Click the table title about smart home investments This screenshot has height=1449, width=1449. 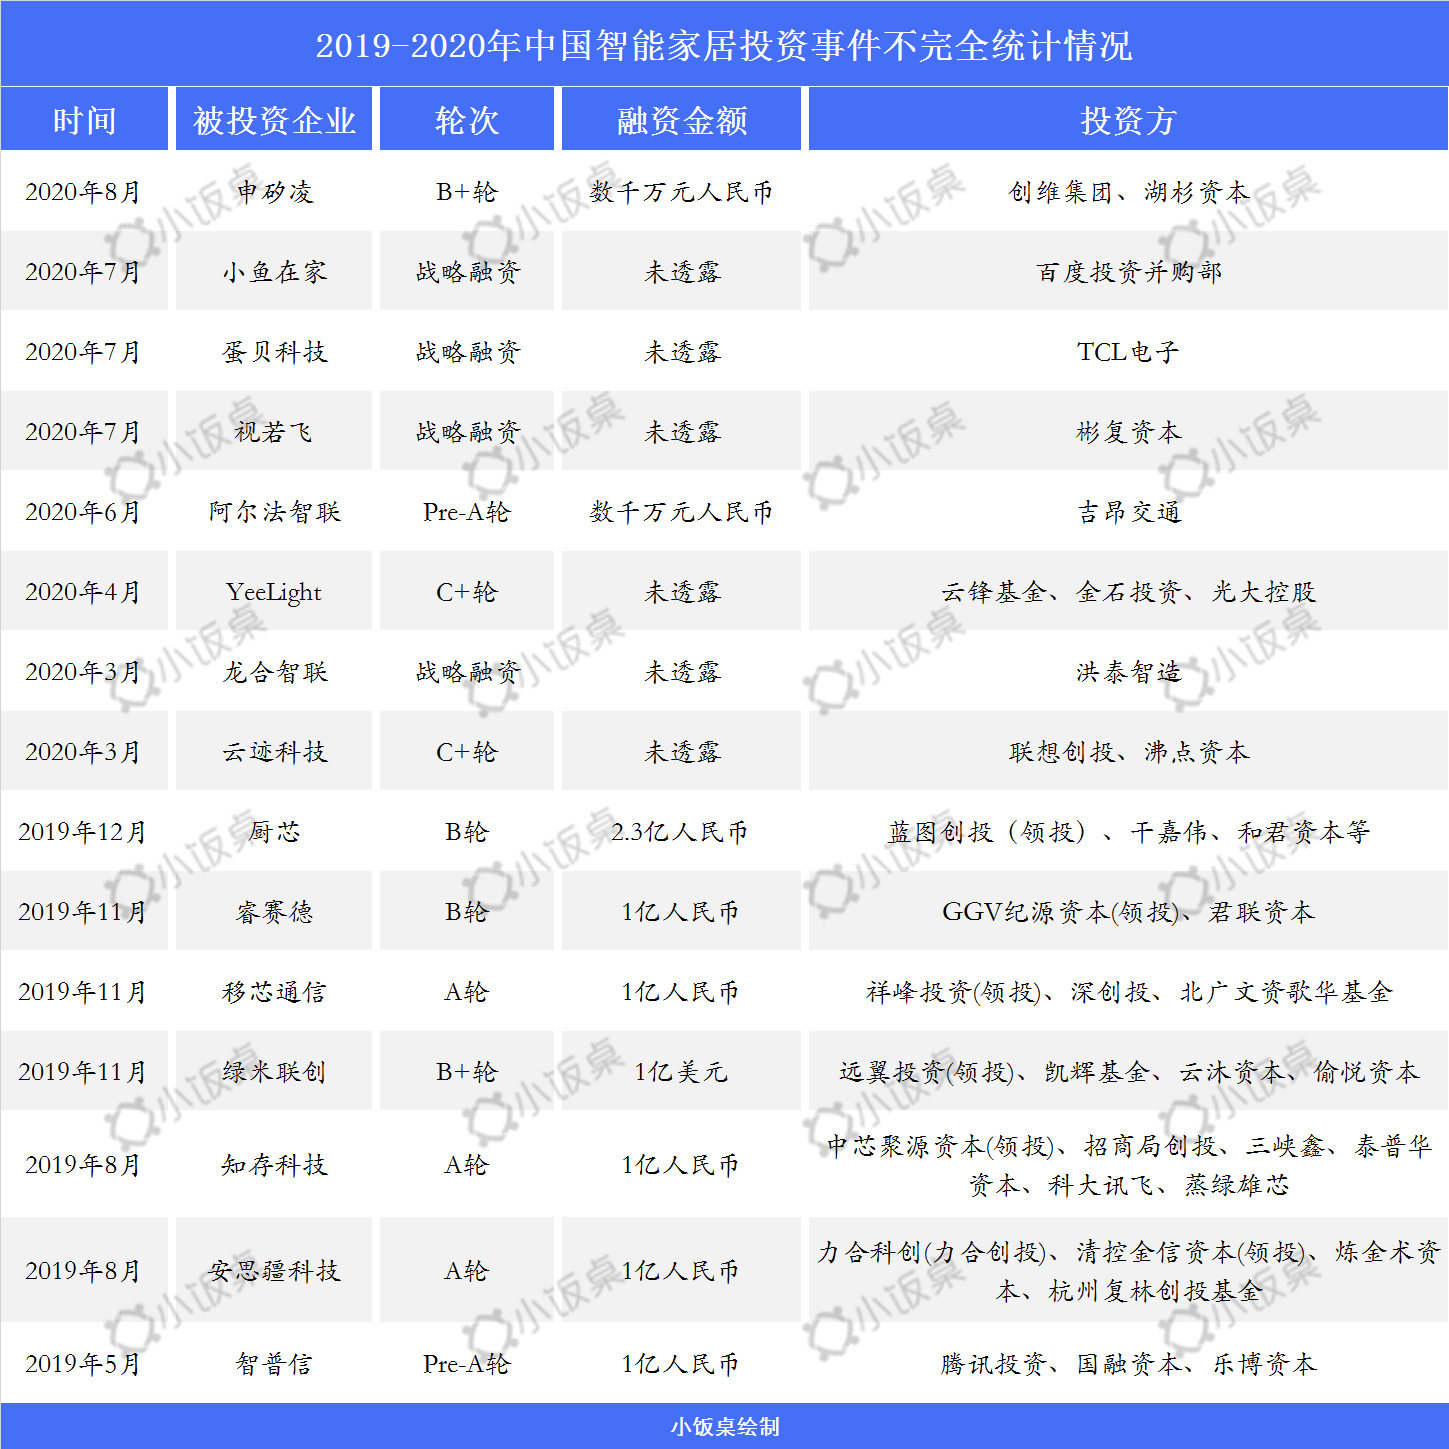point(724,45)
